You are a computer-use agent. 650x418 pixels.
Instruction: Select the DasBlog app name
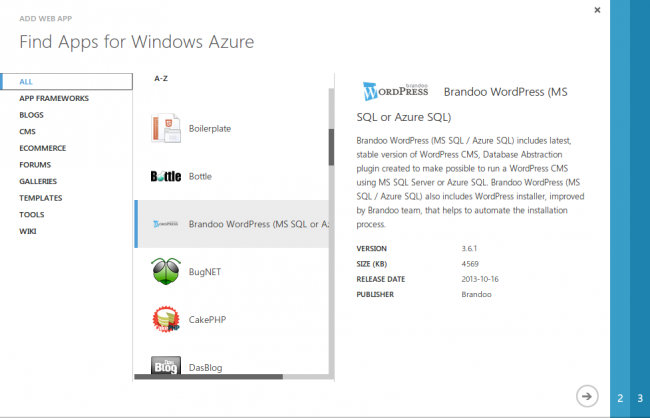tap(206, 367)
